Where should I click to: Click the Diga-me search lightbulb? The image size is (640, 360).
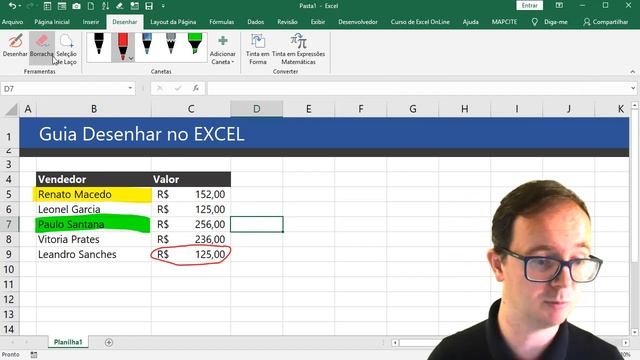[535, 22]
